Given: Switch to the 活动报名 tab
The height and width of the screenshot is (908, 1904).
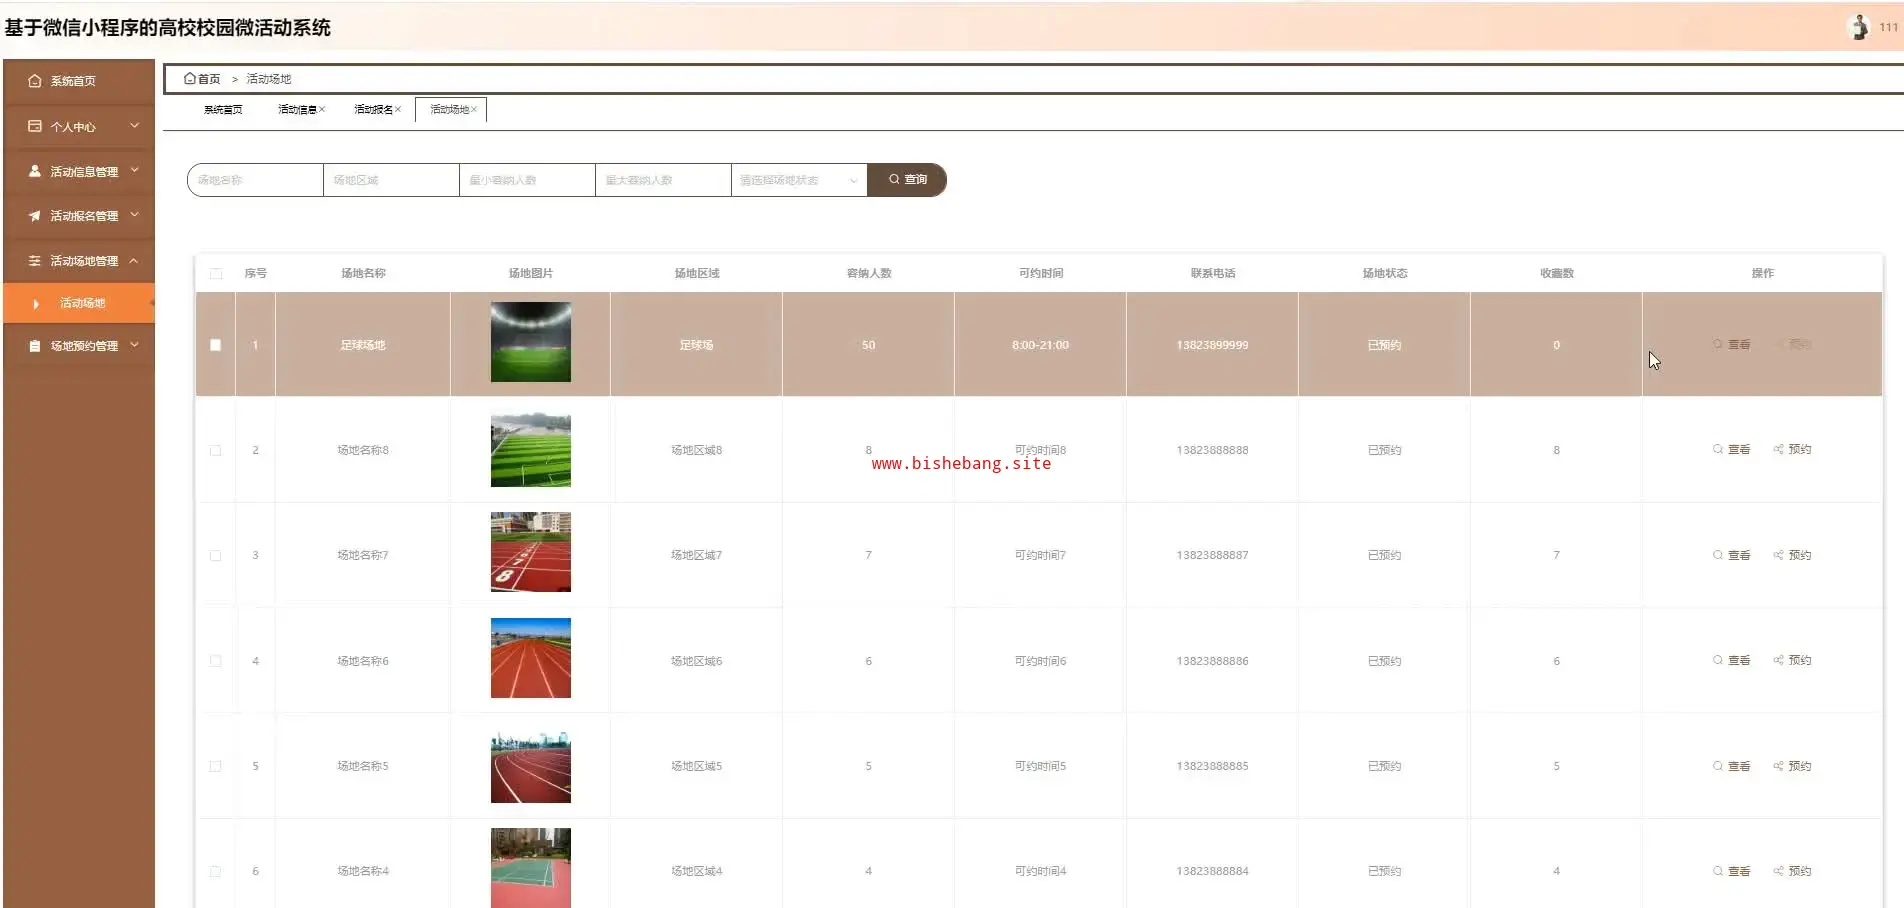Looking at the screenshot, I should 373,109.
